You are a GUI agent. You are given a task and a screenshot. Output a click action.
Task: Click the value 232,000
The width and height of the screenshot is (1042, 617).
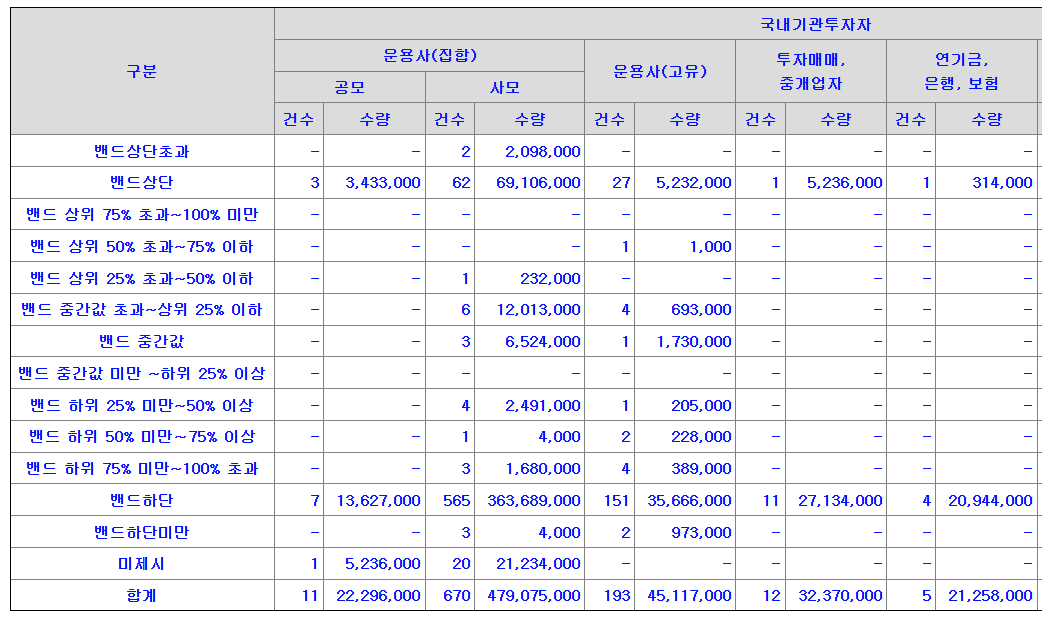coord(550,279)
